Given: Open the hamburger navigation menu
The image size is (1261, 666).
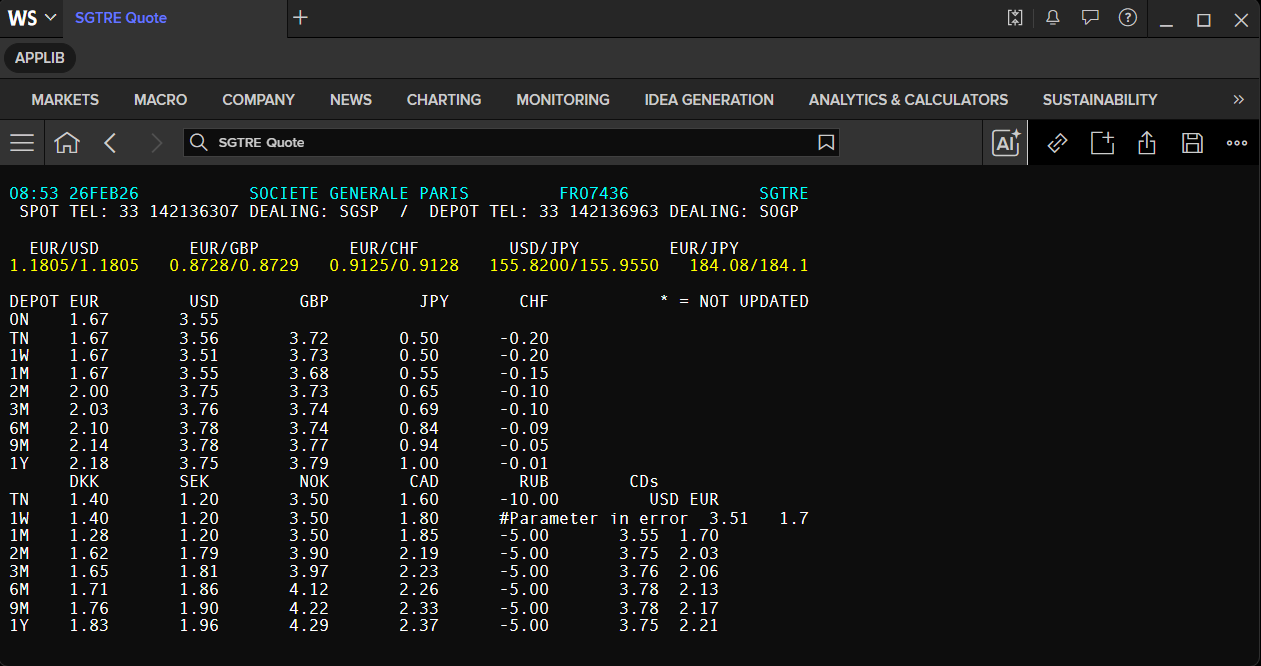Looking at the screenshot, I should coord(22,143).
